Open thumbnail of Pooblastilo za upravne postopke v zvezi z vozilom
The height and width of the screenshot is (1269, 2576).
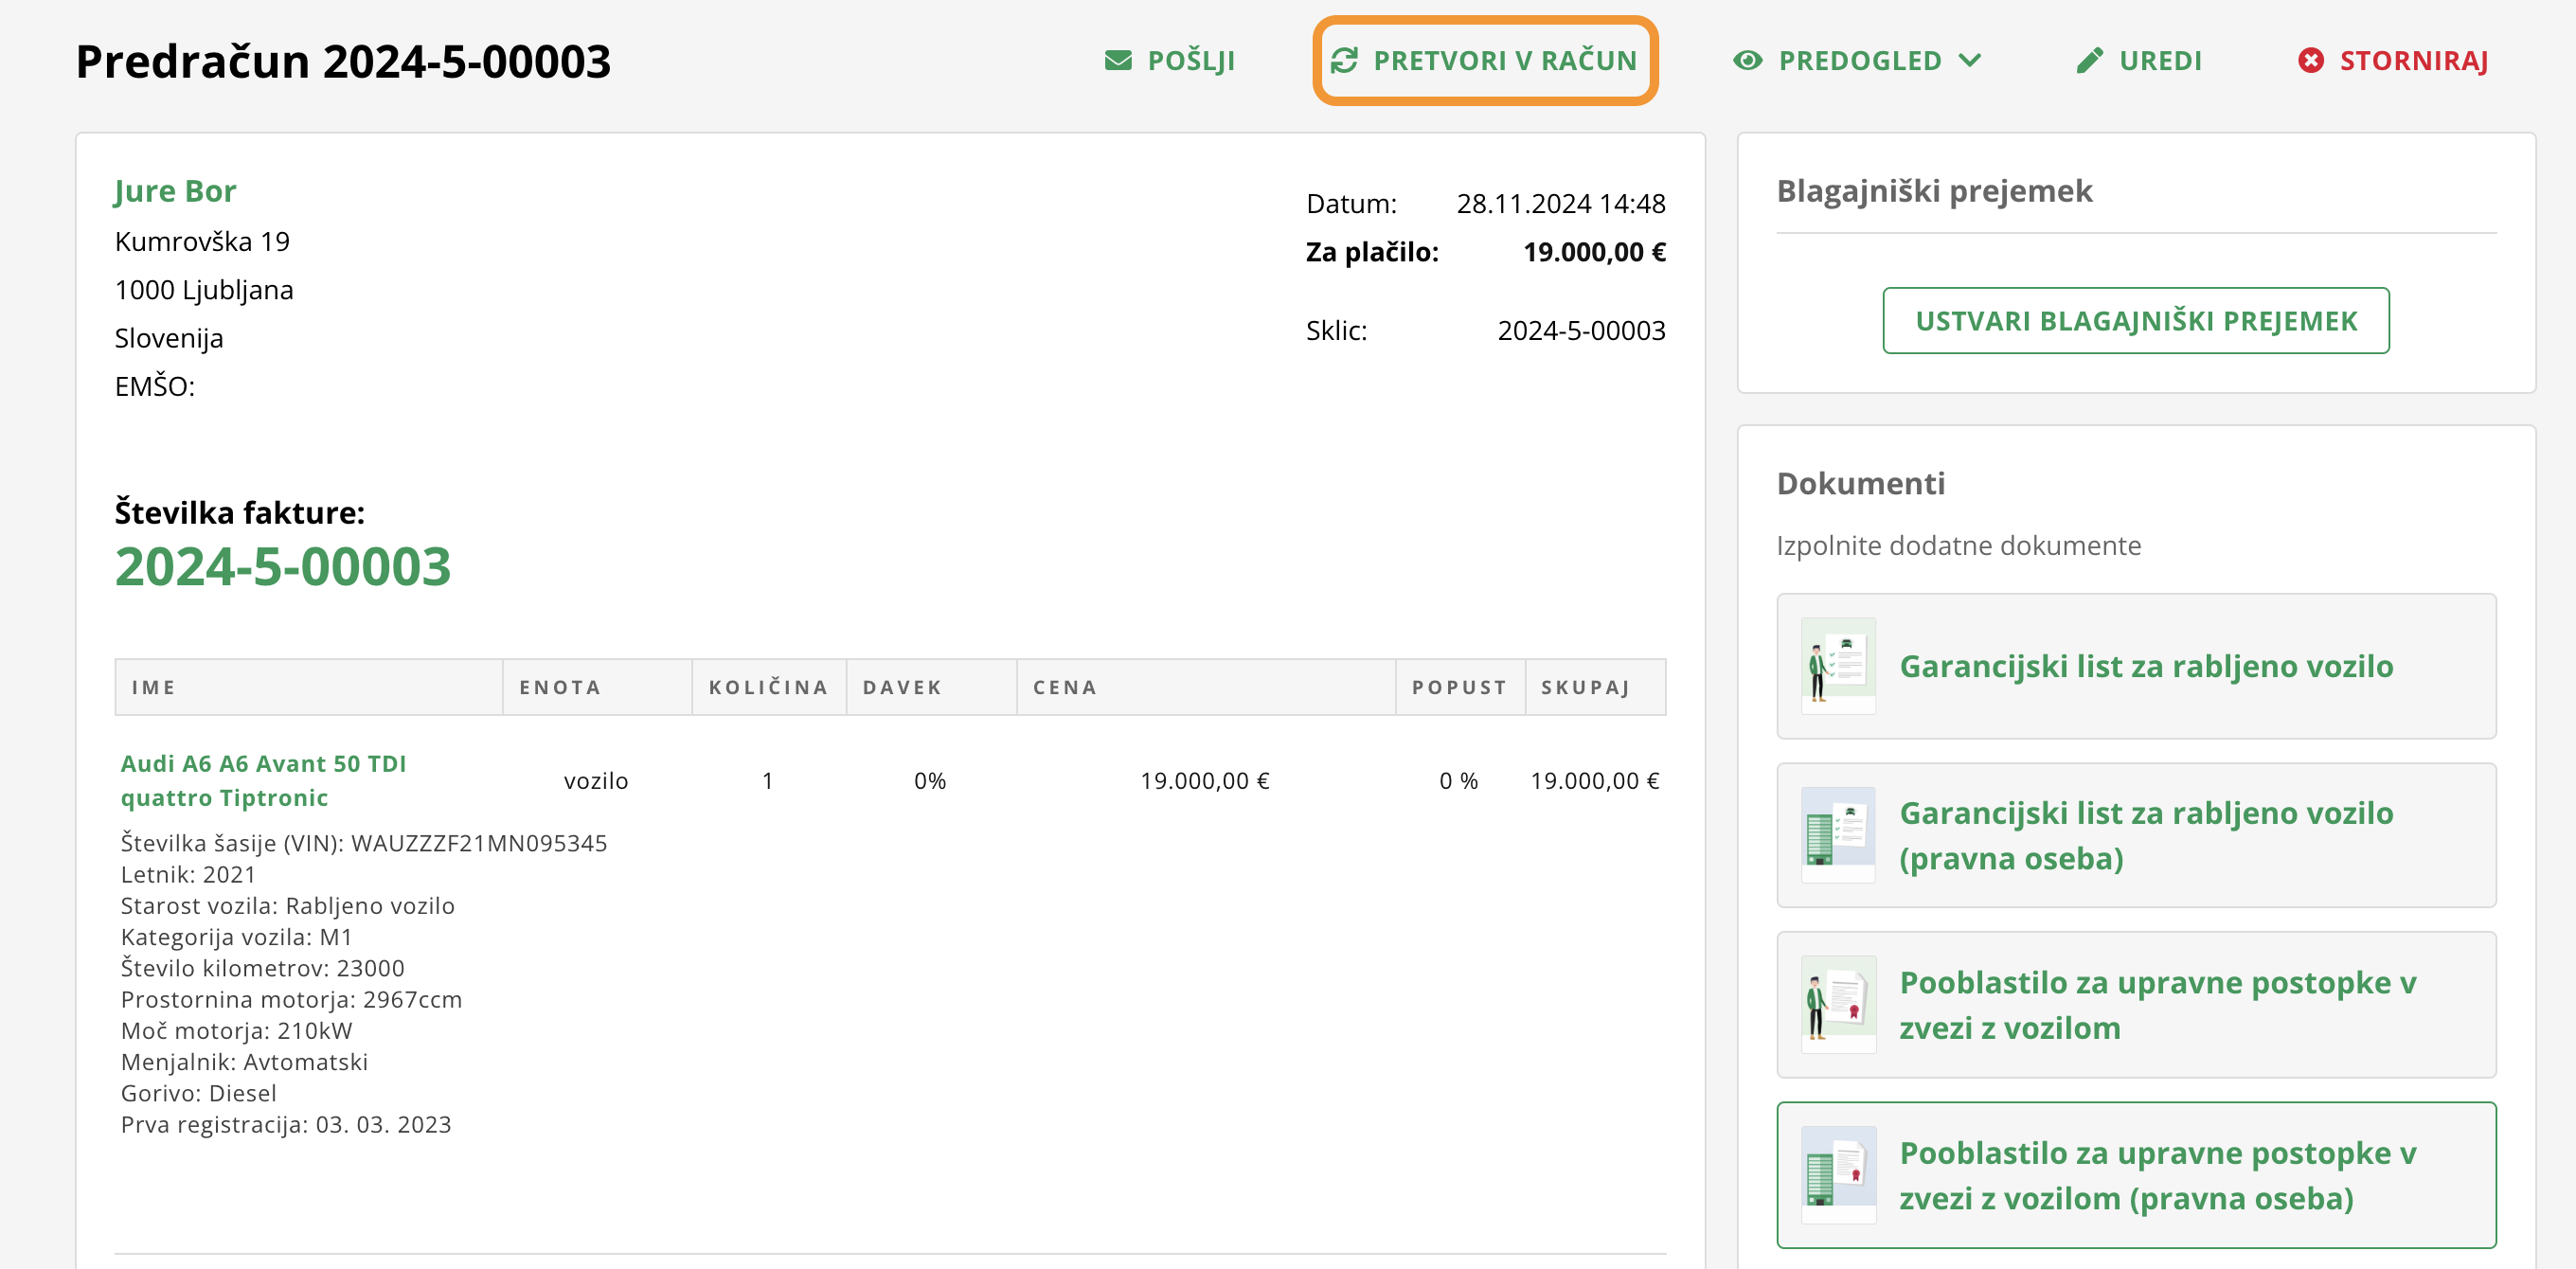[x=1838, y=1005]
